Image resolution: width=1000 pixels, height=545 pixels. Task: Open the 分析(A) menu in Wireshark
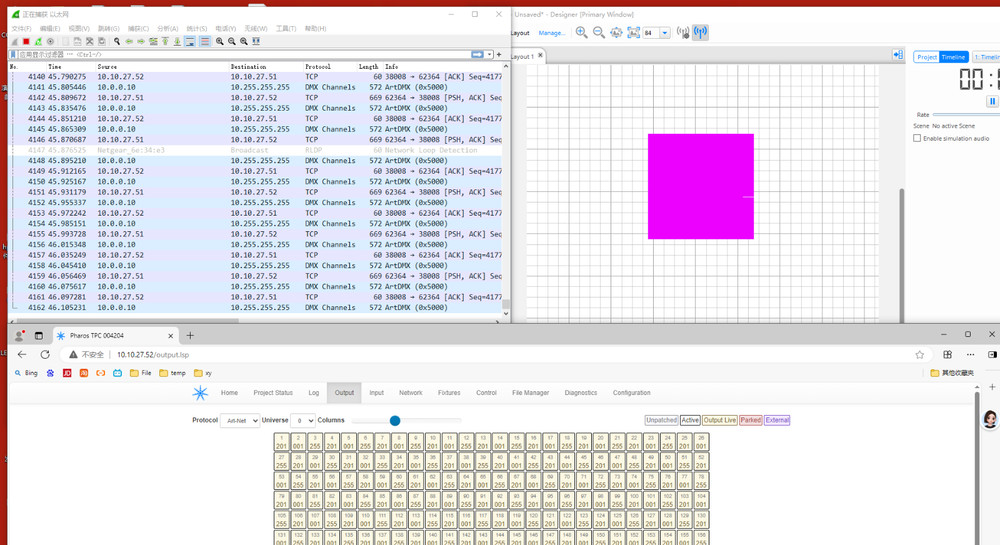coord(167,29)
